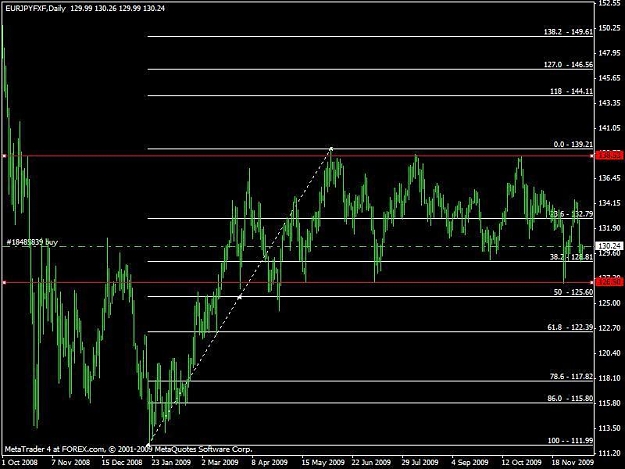Click the 4 Sep 2009 date label
625x469 pixels.
coord(470,462)
